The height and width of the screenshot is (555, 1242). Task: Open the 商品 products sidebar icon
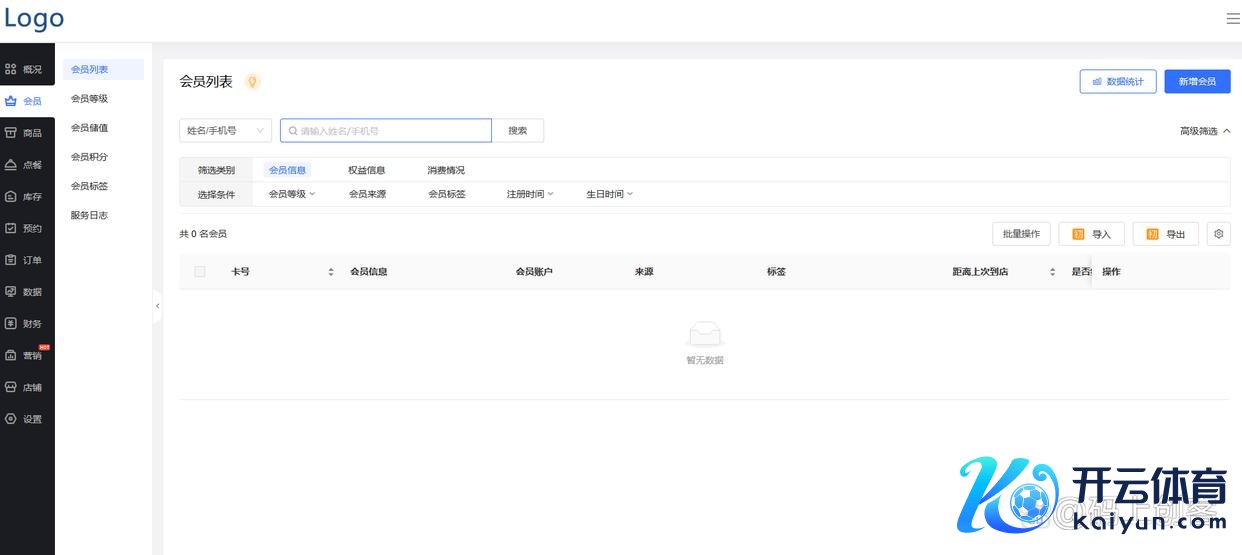11,132
